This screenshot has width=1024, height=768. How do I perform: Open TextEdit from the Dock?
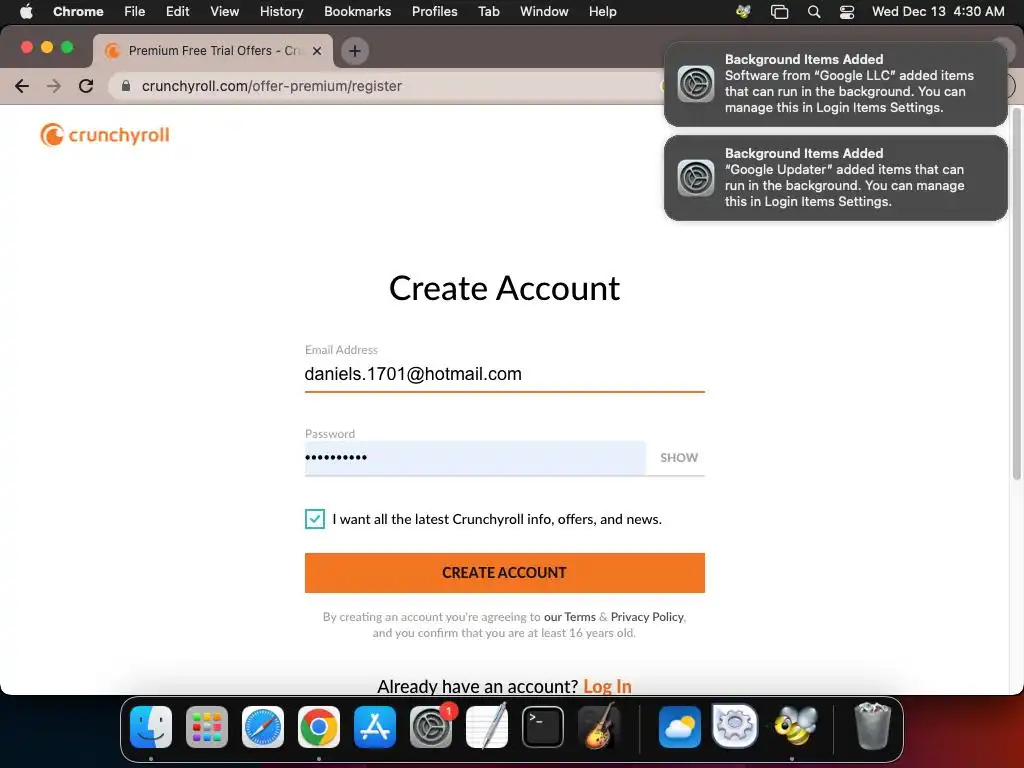[487, 727]
